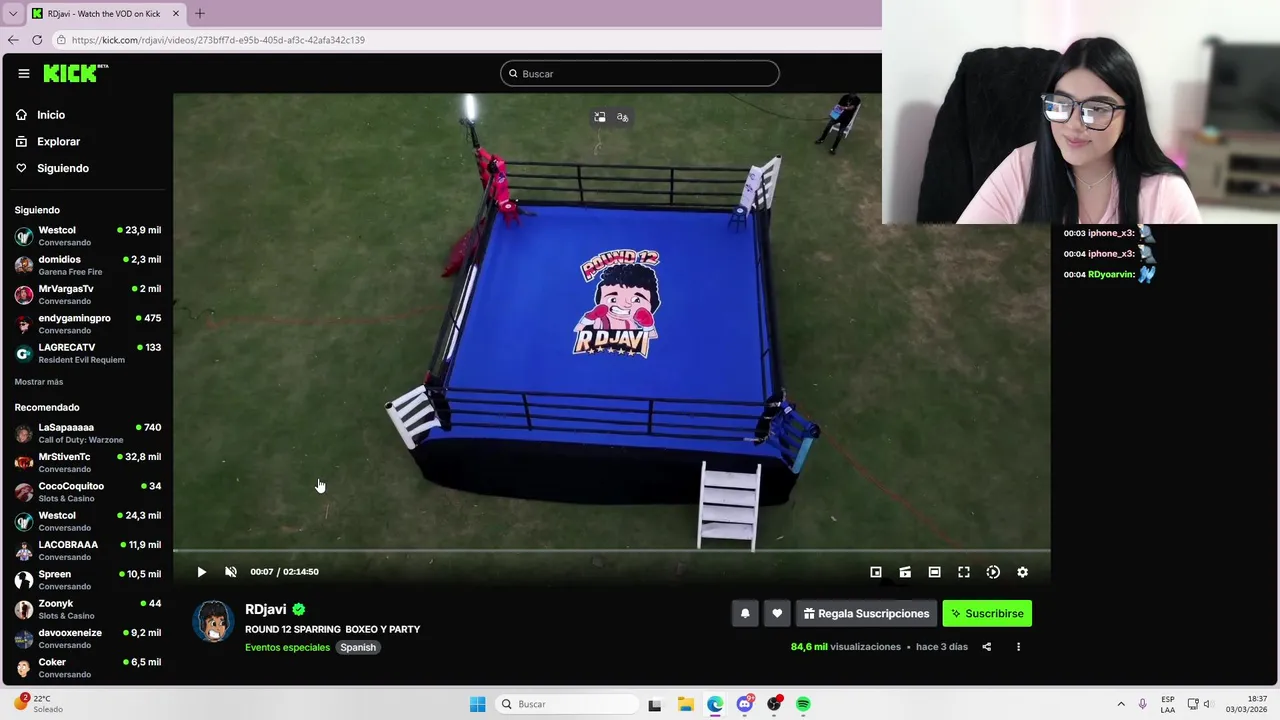Open LACOBRAAA recommended channel
This screenshot has width=1280, height=720.
[87, 550]
